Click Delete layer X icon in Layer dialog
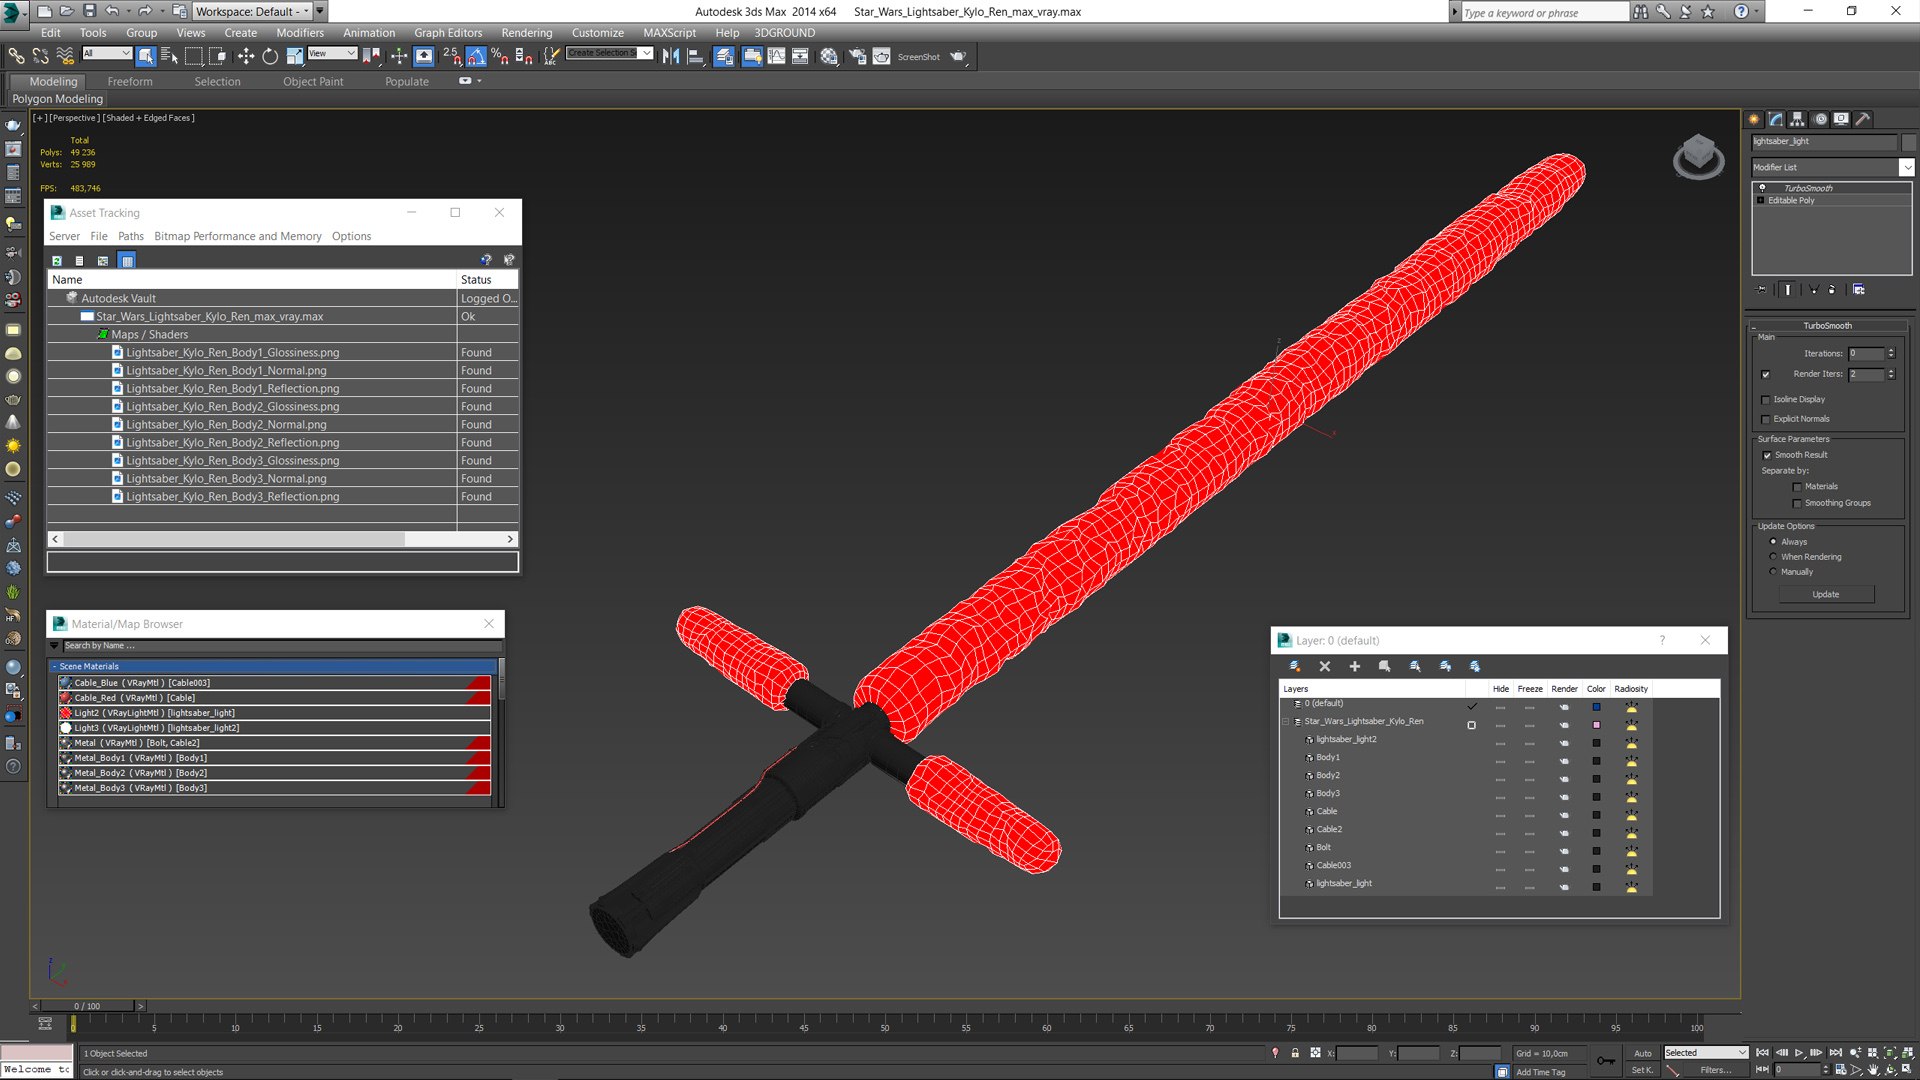The image size is (1920, 1080). 1325,666
